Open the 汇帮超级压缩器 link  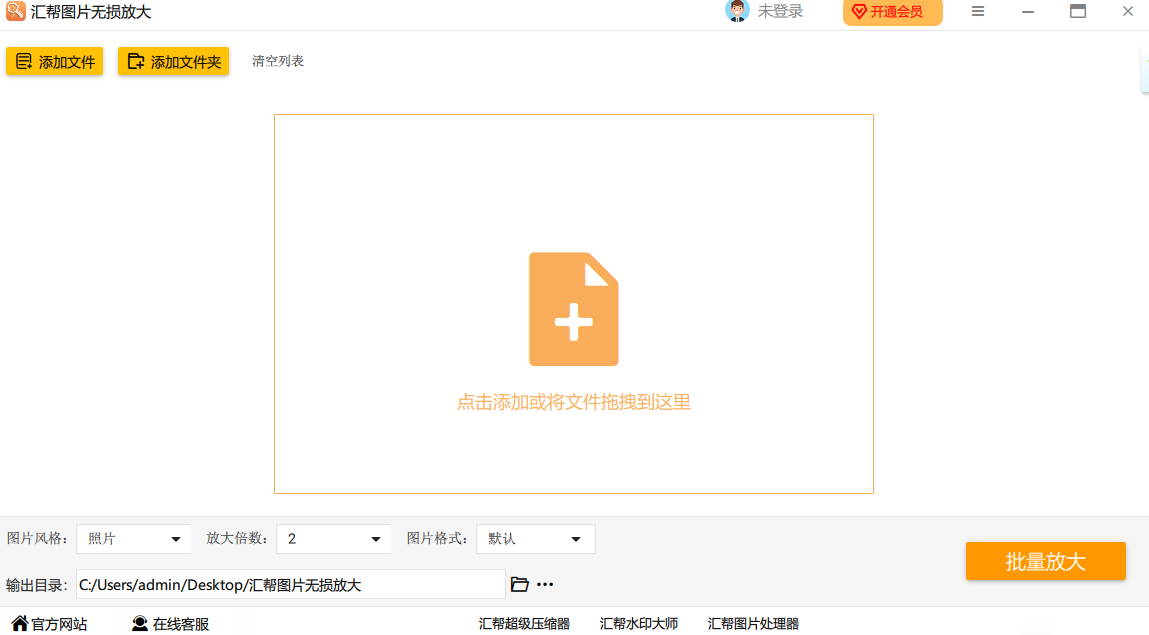(524, 623)
